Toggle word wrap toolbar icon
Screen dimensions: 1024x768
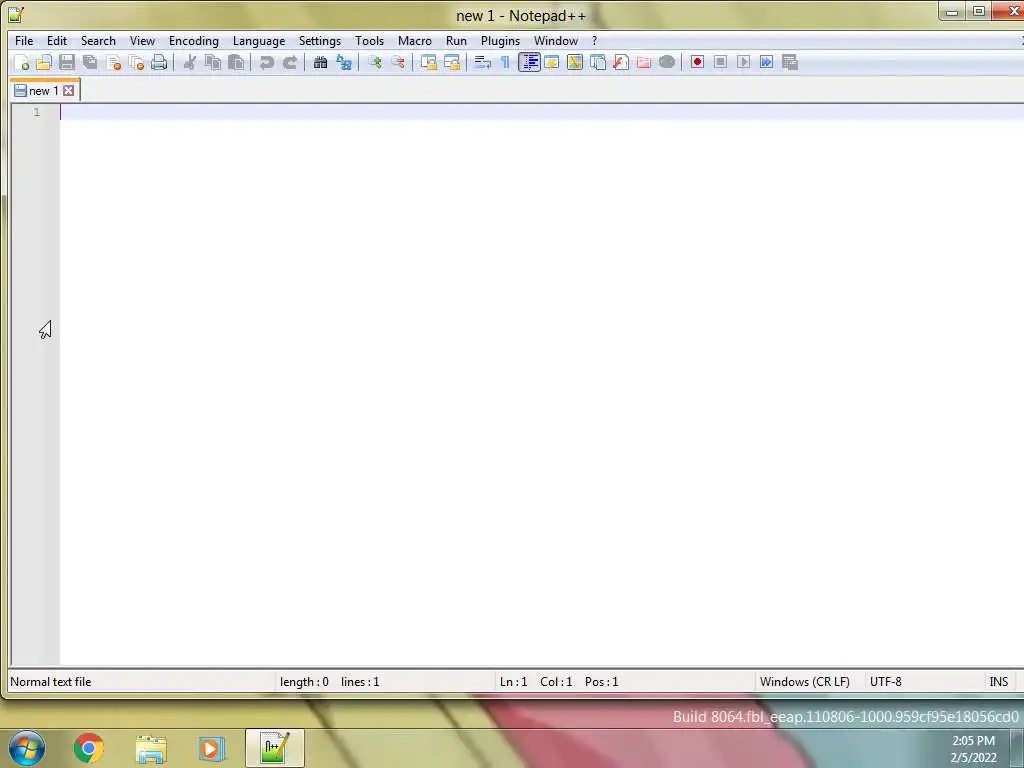pos(483,63)
